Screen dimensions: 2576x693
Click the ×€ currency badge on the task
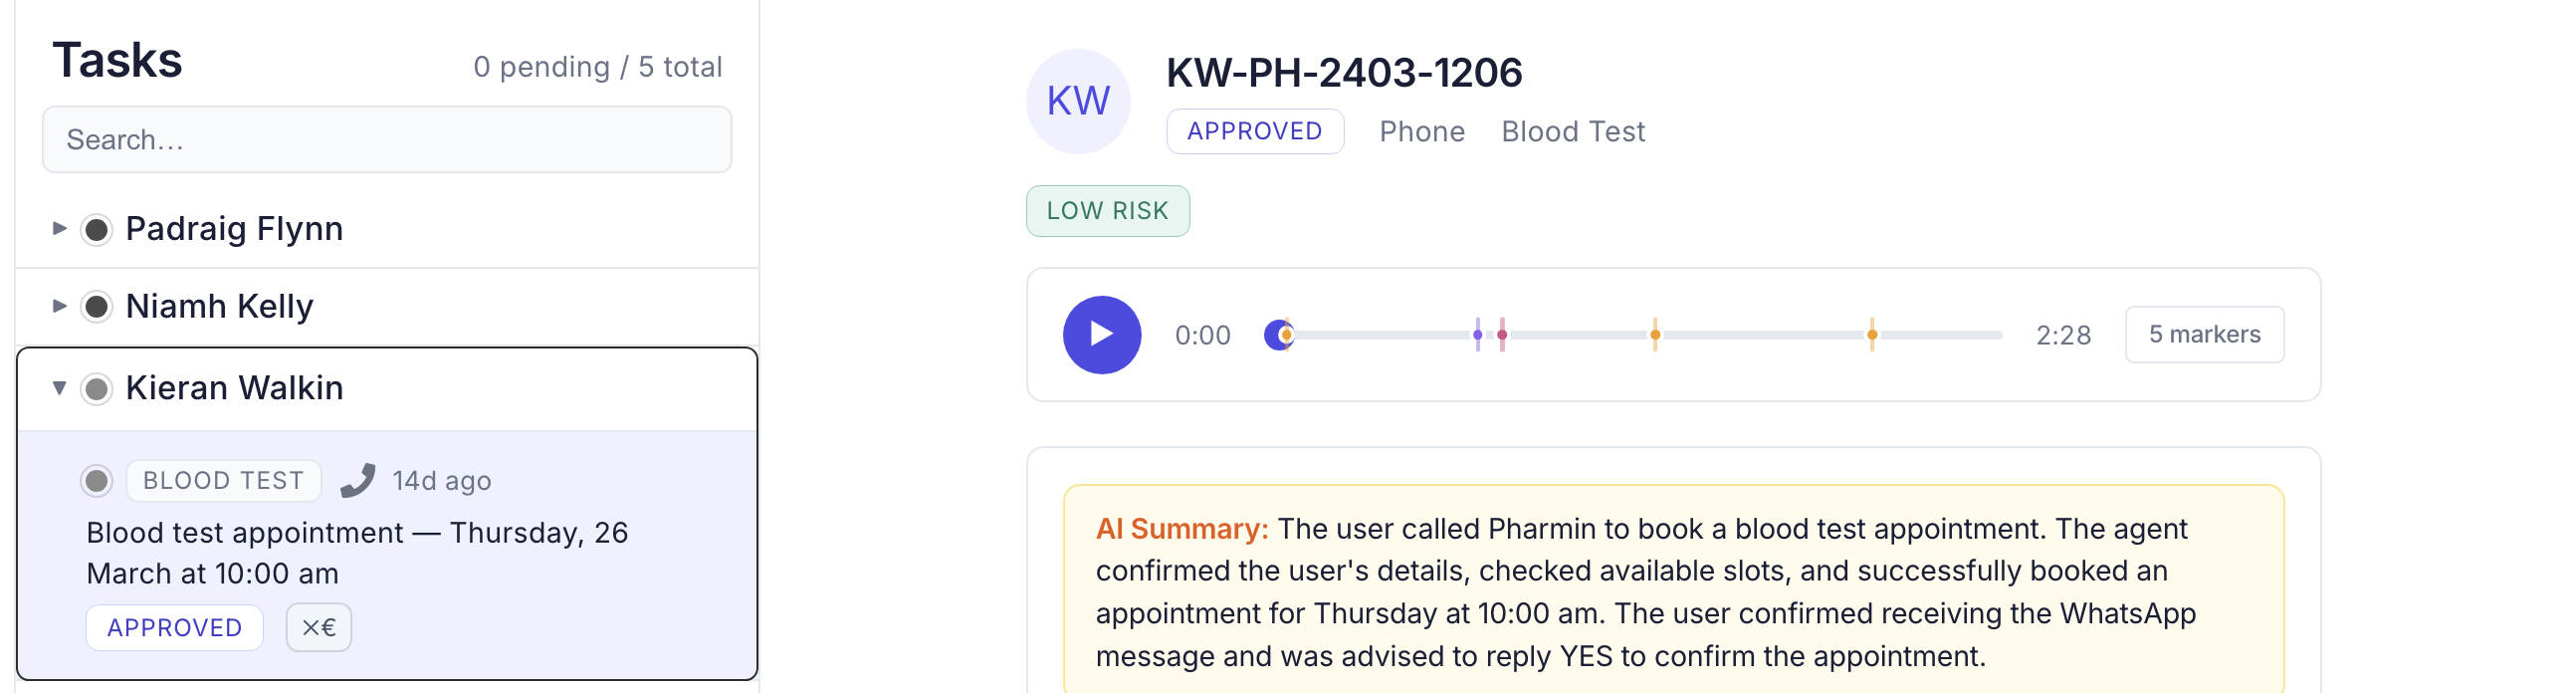coord(317,627)
